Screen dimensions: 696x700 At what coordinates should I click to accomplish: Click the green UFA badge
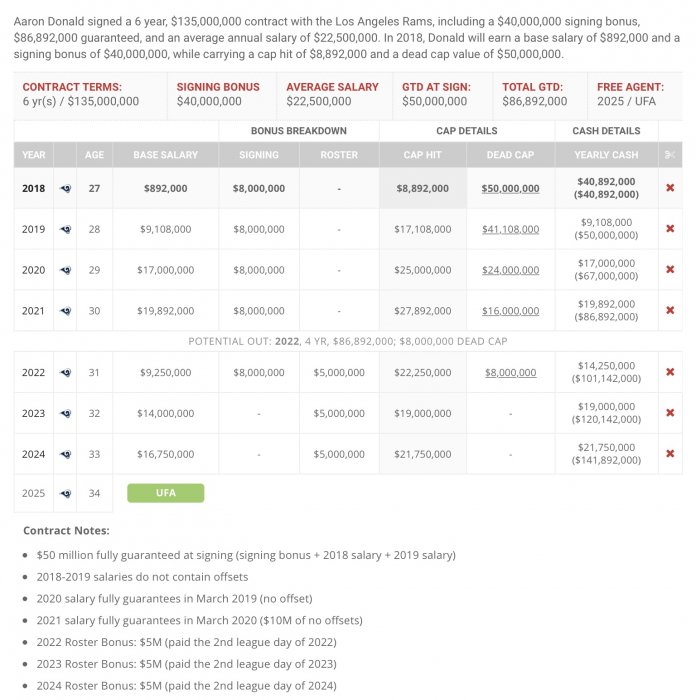pos(165,493)
